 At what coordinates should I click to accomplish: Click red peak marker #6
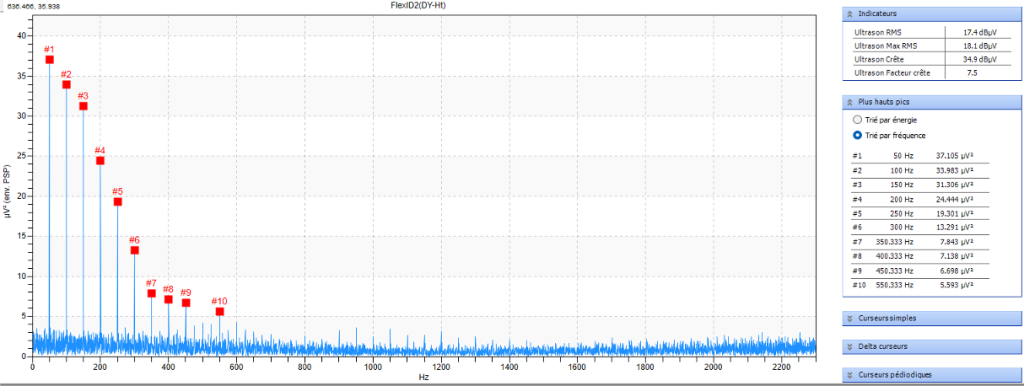pos(135,250)
